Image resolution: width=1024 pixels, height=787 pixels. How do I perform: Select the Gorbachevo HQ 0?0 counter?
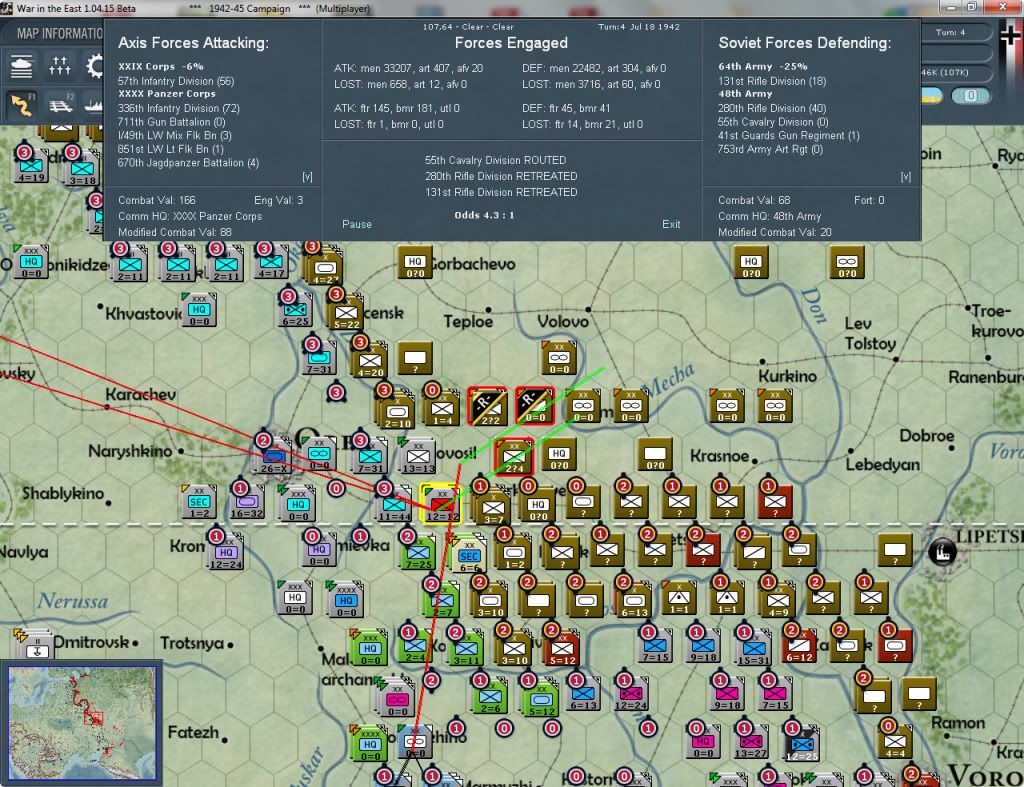coord(415,263)
